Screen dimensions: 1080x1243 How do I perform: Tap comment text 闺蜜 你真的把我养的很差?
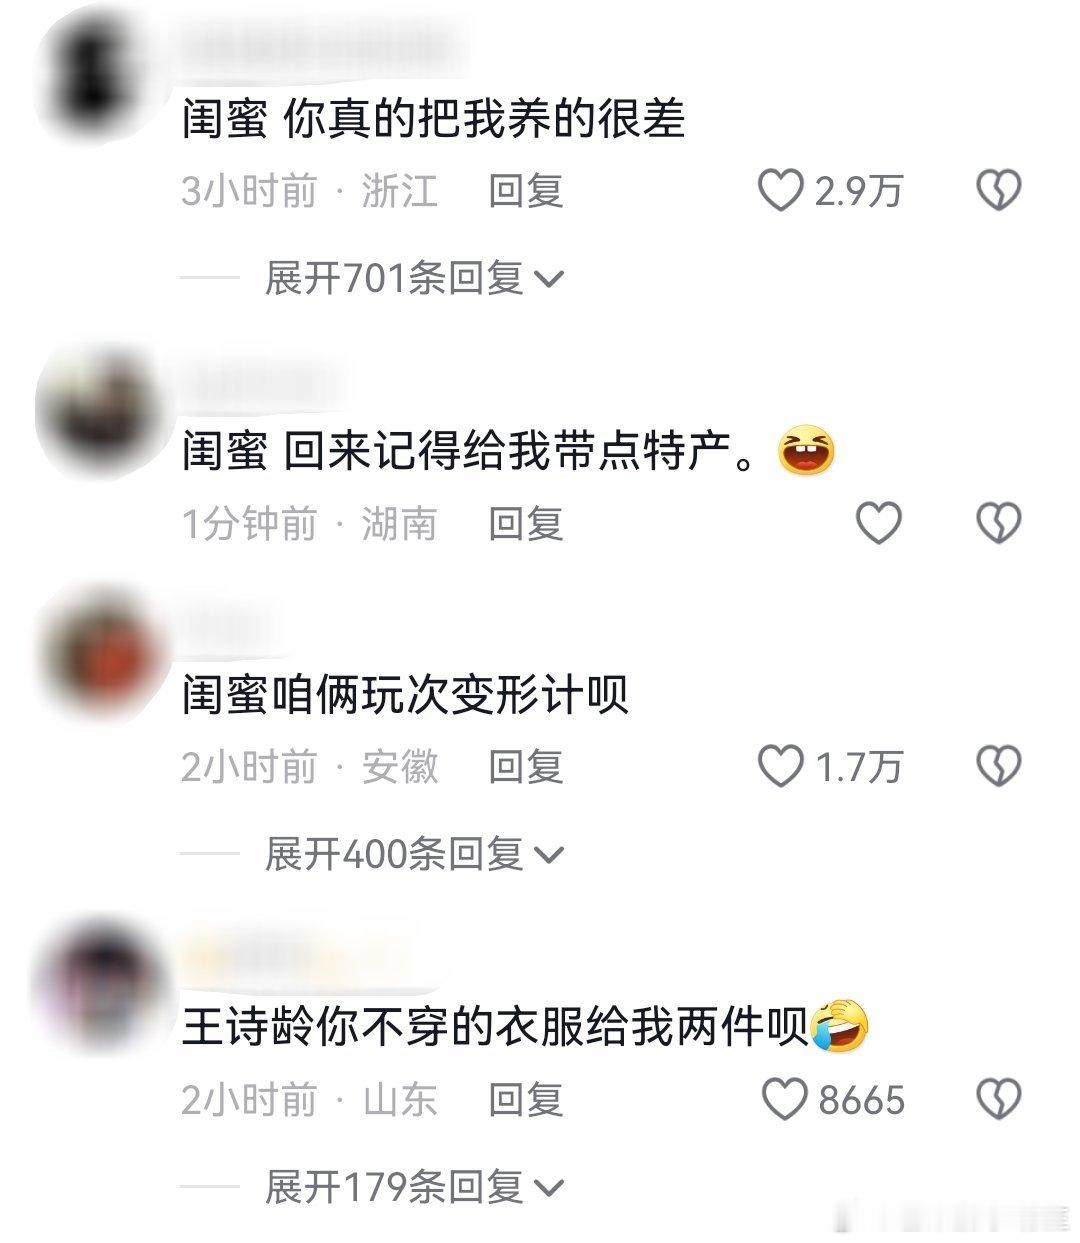tap(433, 120)
